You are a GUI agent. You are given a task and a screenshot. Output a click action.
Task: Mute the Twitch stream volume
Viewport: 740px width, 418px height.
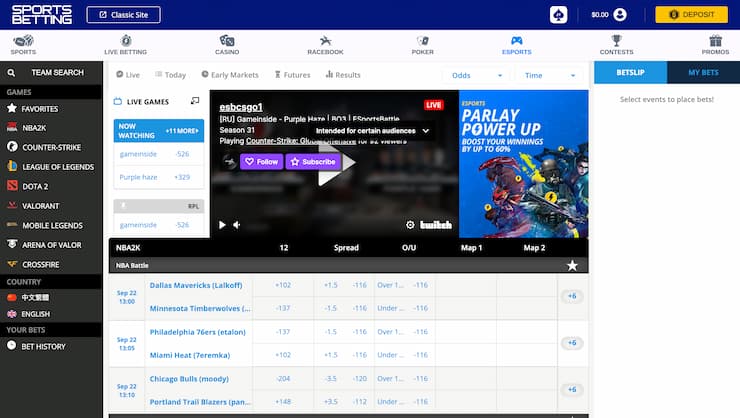pyautogui.click(x=237, y=225)
